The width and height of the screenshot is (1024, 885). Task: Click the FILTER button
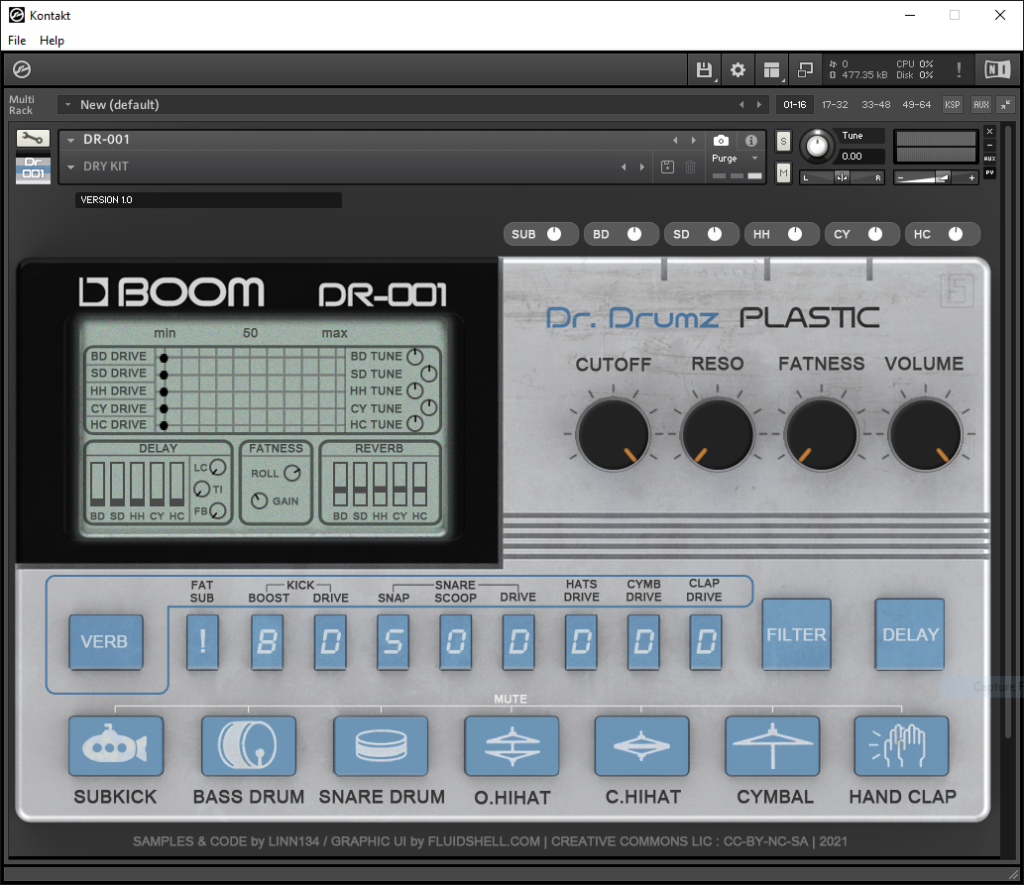(796, 634)
